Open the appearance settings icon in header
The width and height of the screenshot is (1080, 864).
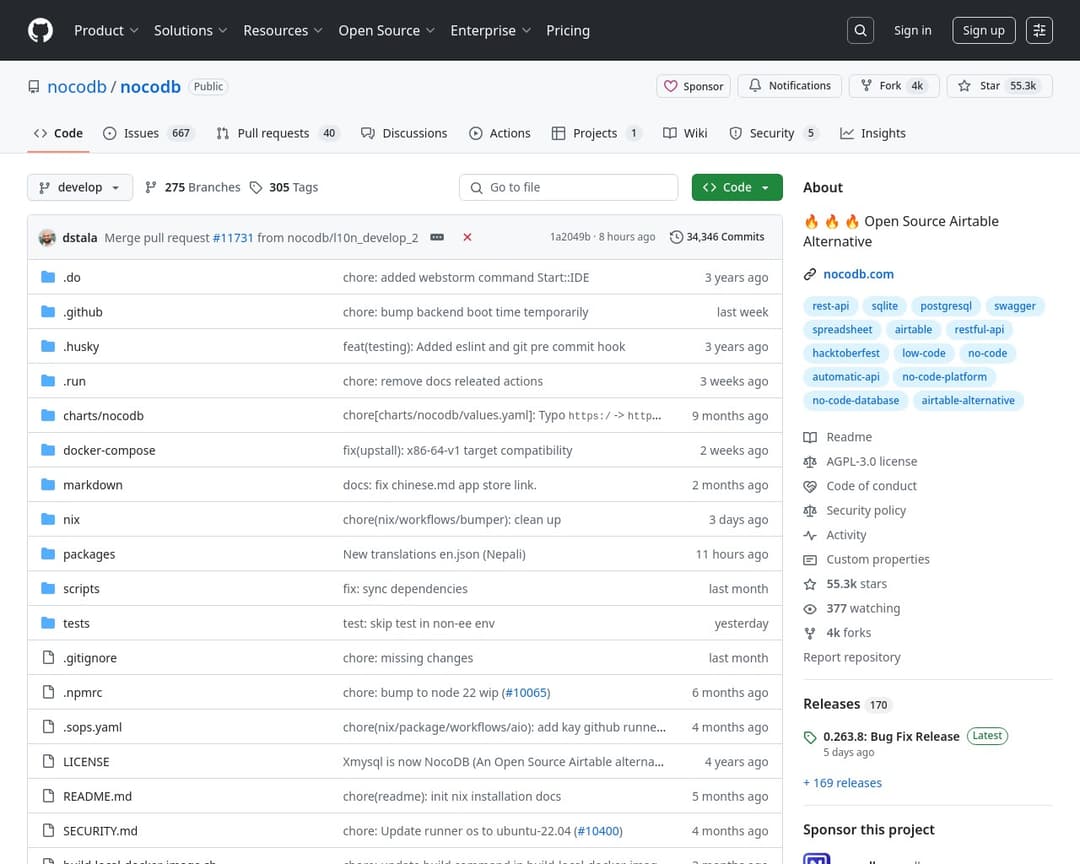[1039, 30]
